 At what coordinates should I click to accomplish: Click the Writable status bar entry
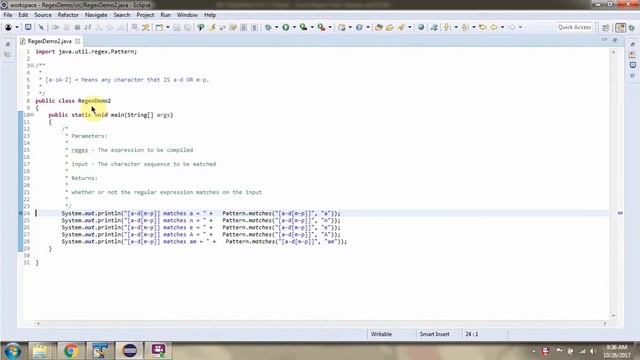pyautogui.click(x=381, y=334)
